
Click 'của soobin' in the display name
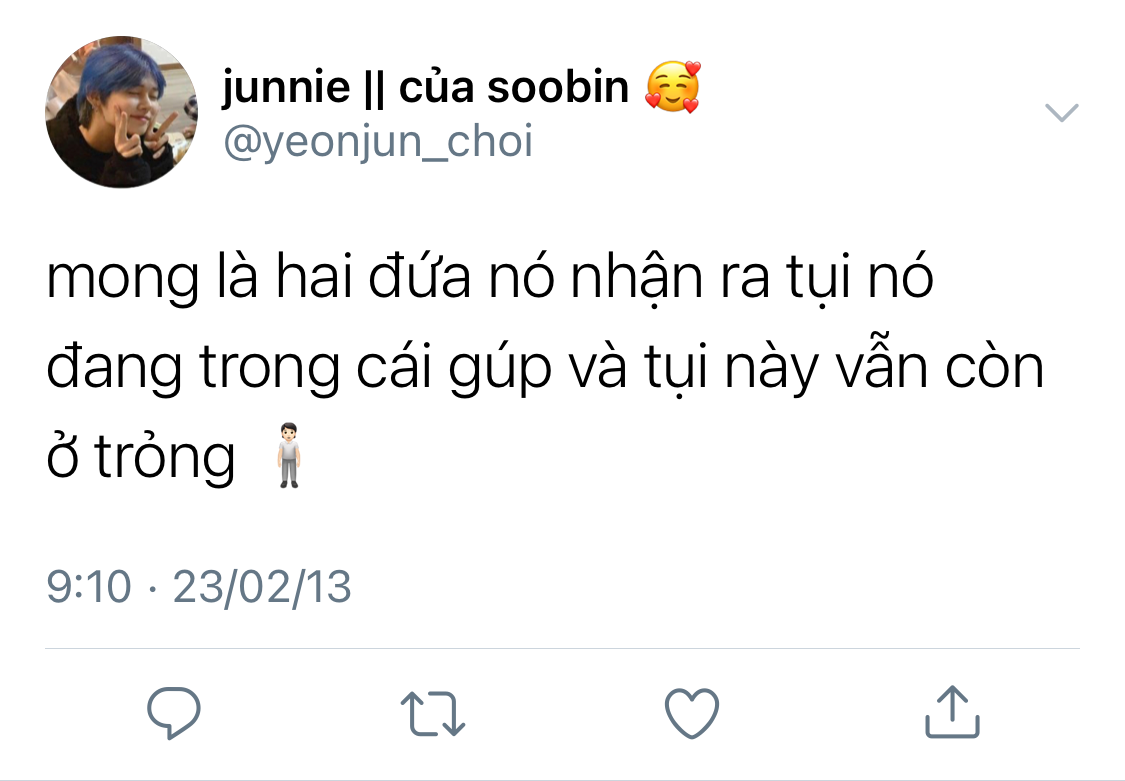coord(514,87)
